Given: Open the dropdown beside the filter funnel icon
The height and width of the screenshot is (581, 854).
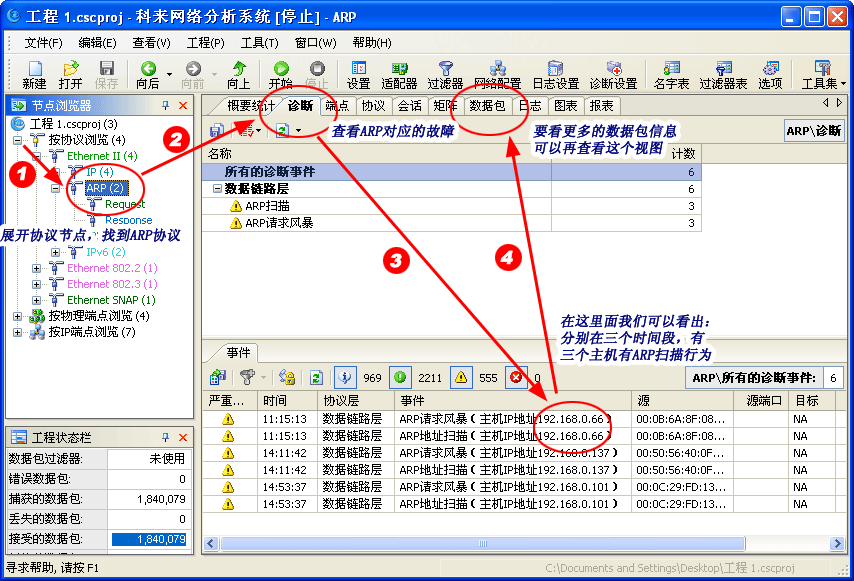Looking at the screenshot, I should [x=262, y=377].
